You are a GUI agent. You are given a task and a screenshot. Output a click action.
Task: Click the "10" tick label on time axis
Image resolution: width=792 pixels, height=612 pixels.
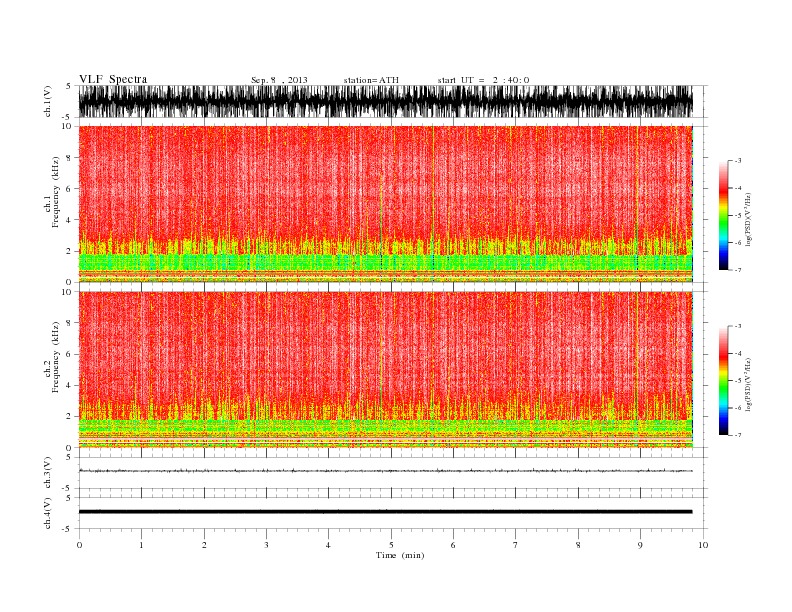click(x=703, y=545)
